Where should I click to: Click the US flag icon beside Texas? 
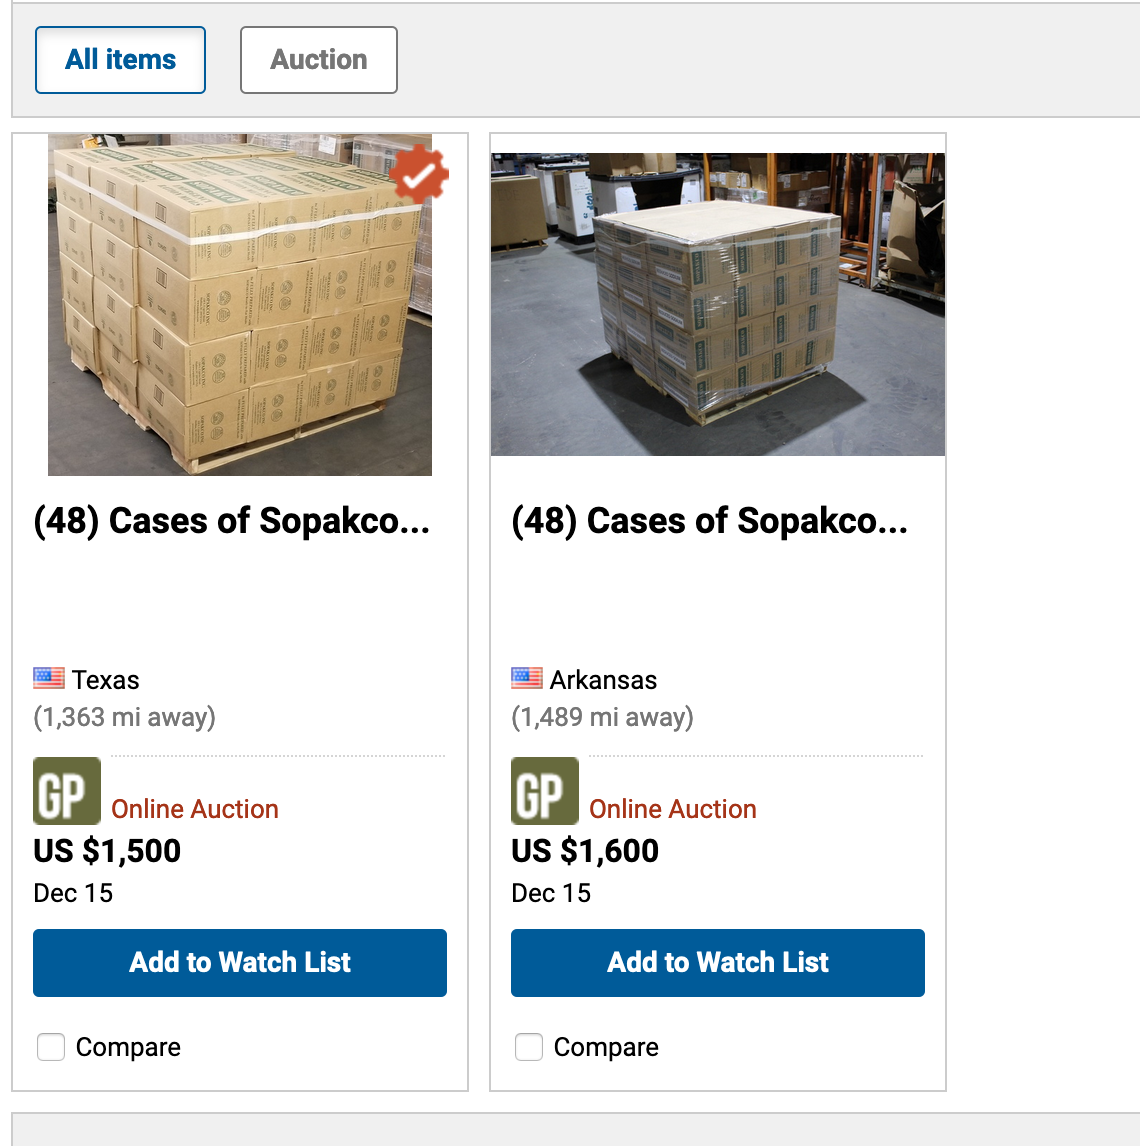click(x=49, y=679)
